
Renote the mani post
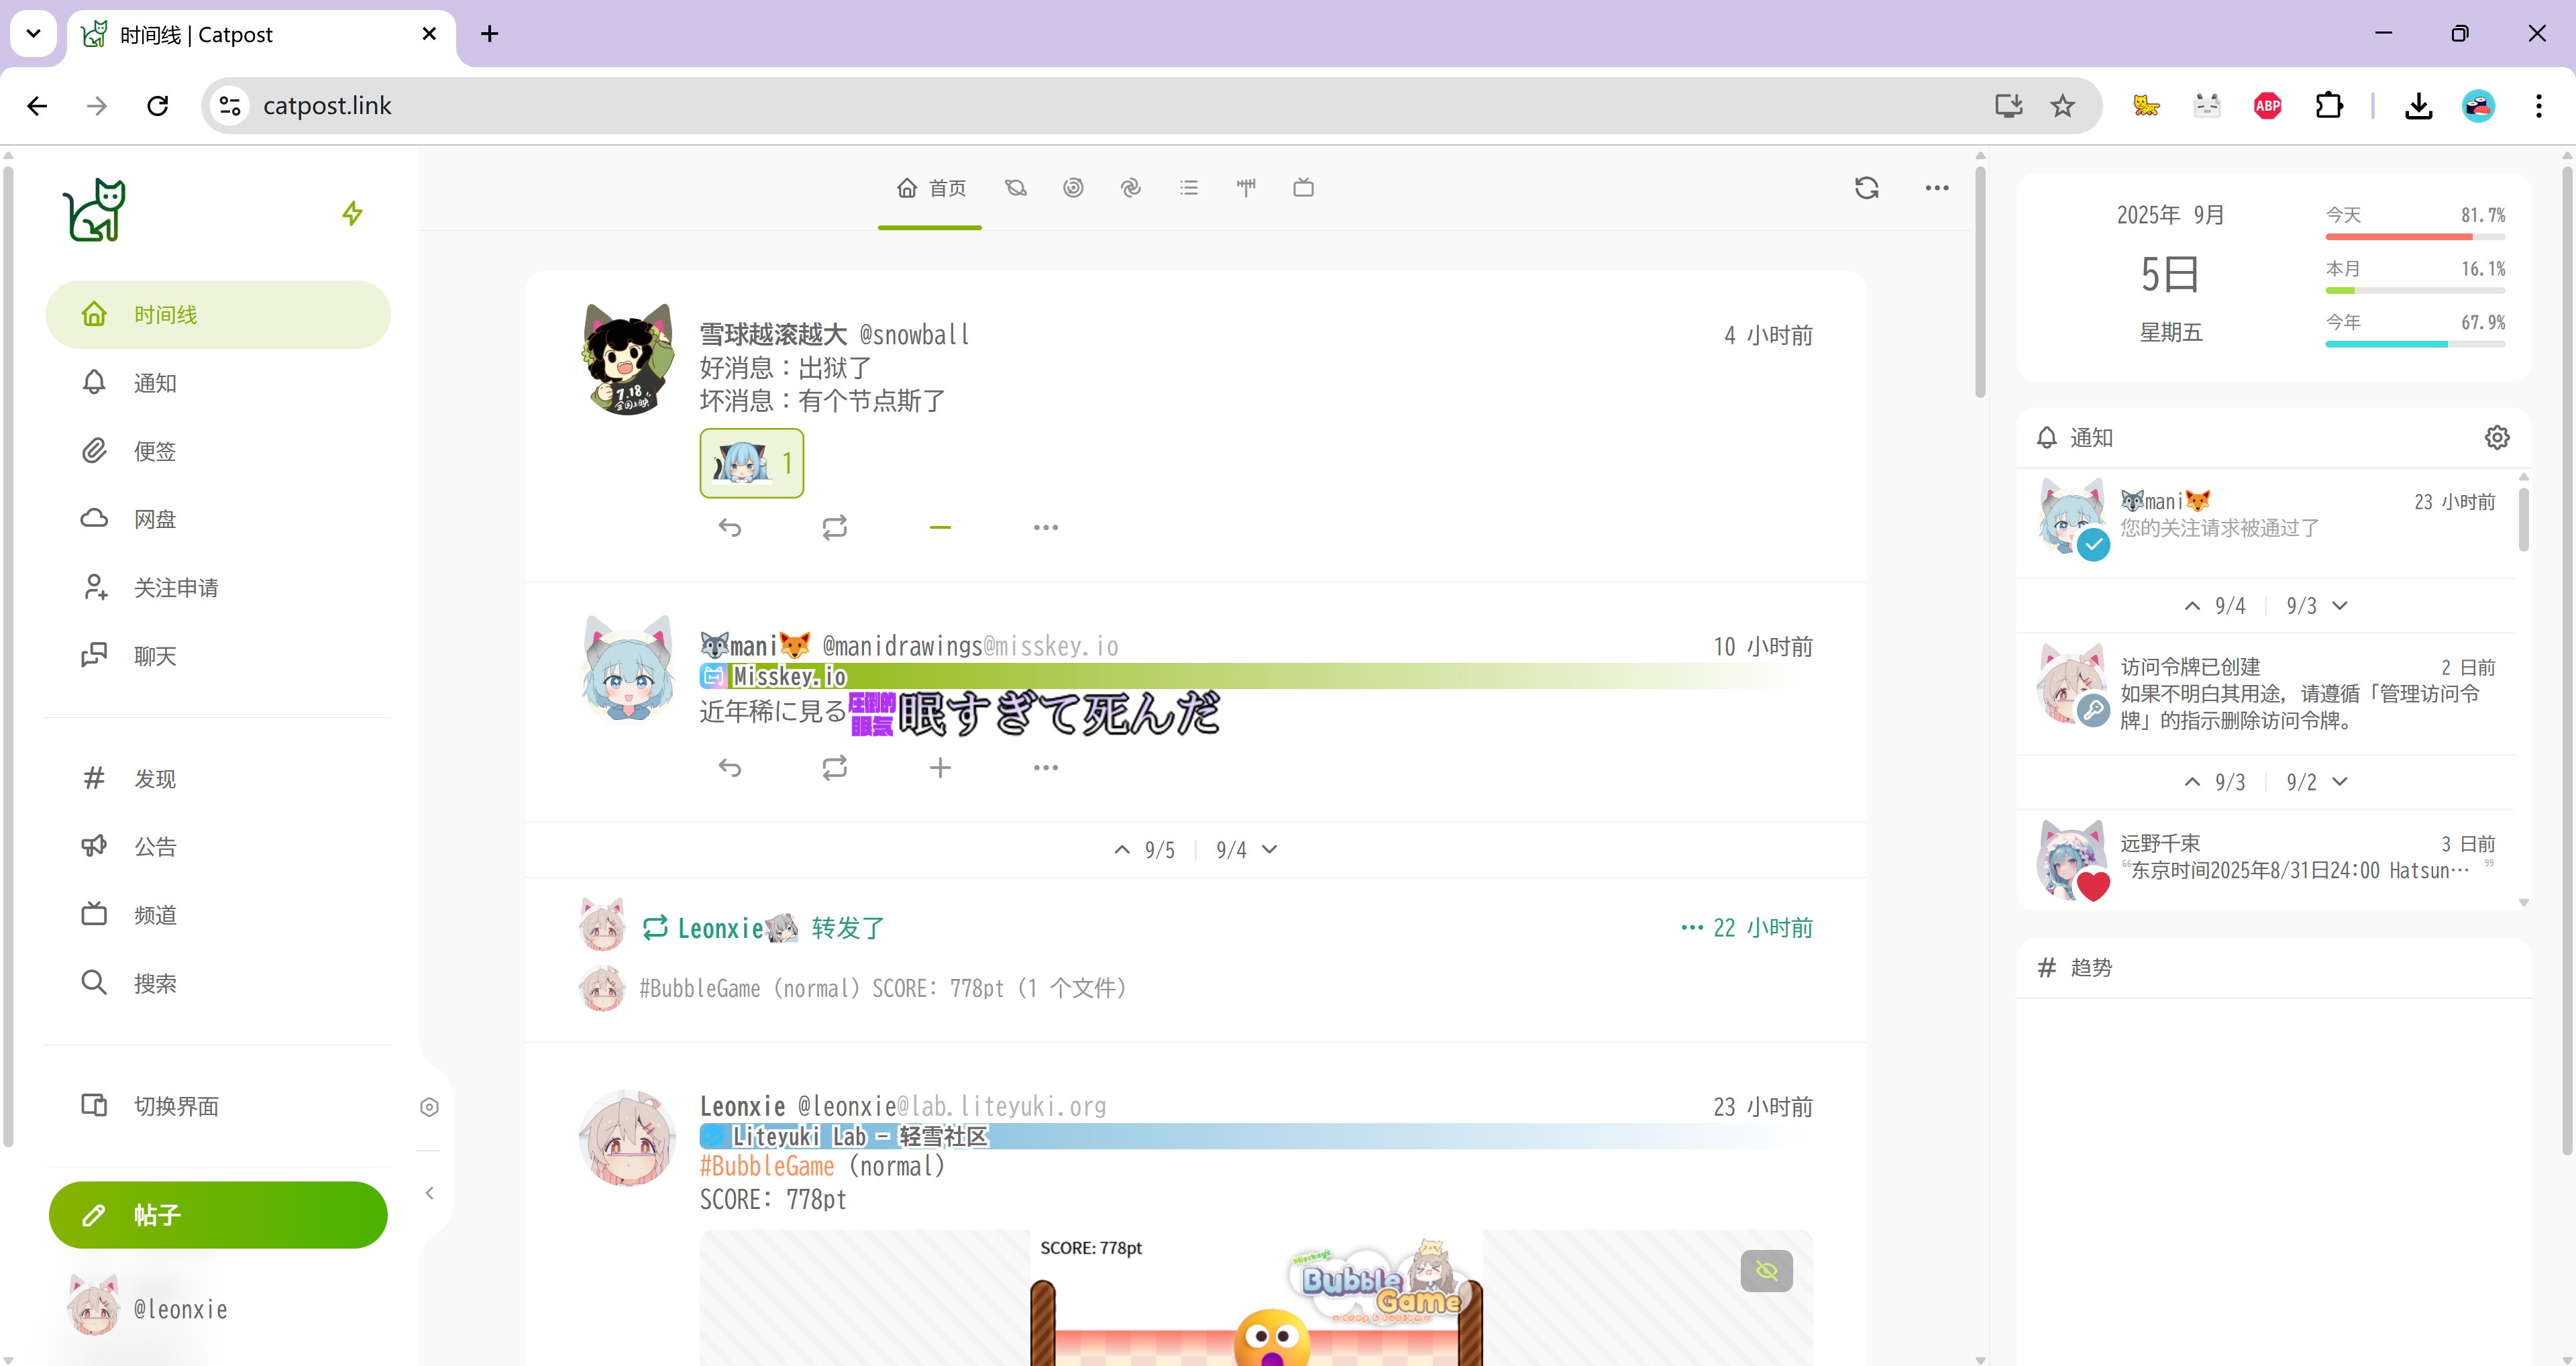pyautogui.click(x=834, y=767)
